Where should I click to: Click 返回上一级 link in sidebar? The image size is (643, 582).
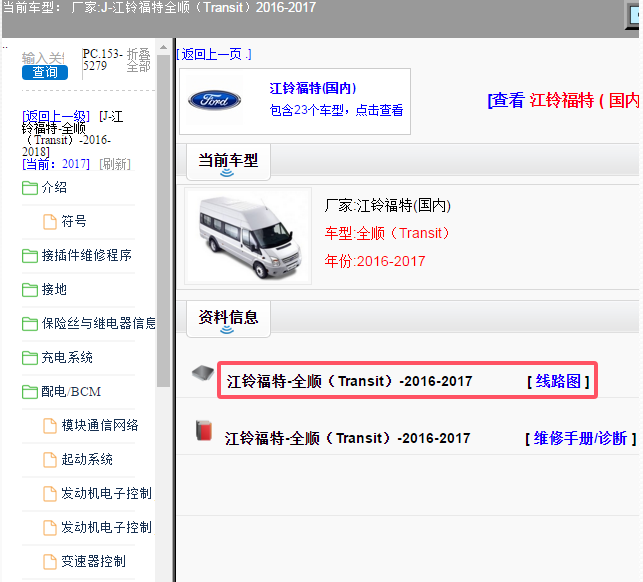click(56, 116)
